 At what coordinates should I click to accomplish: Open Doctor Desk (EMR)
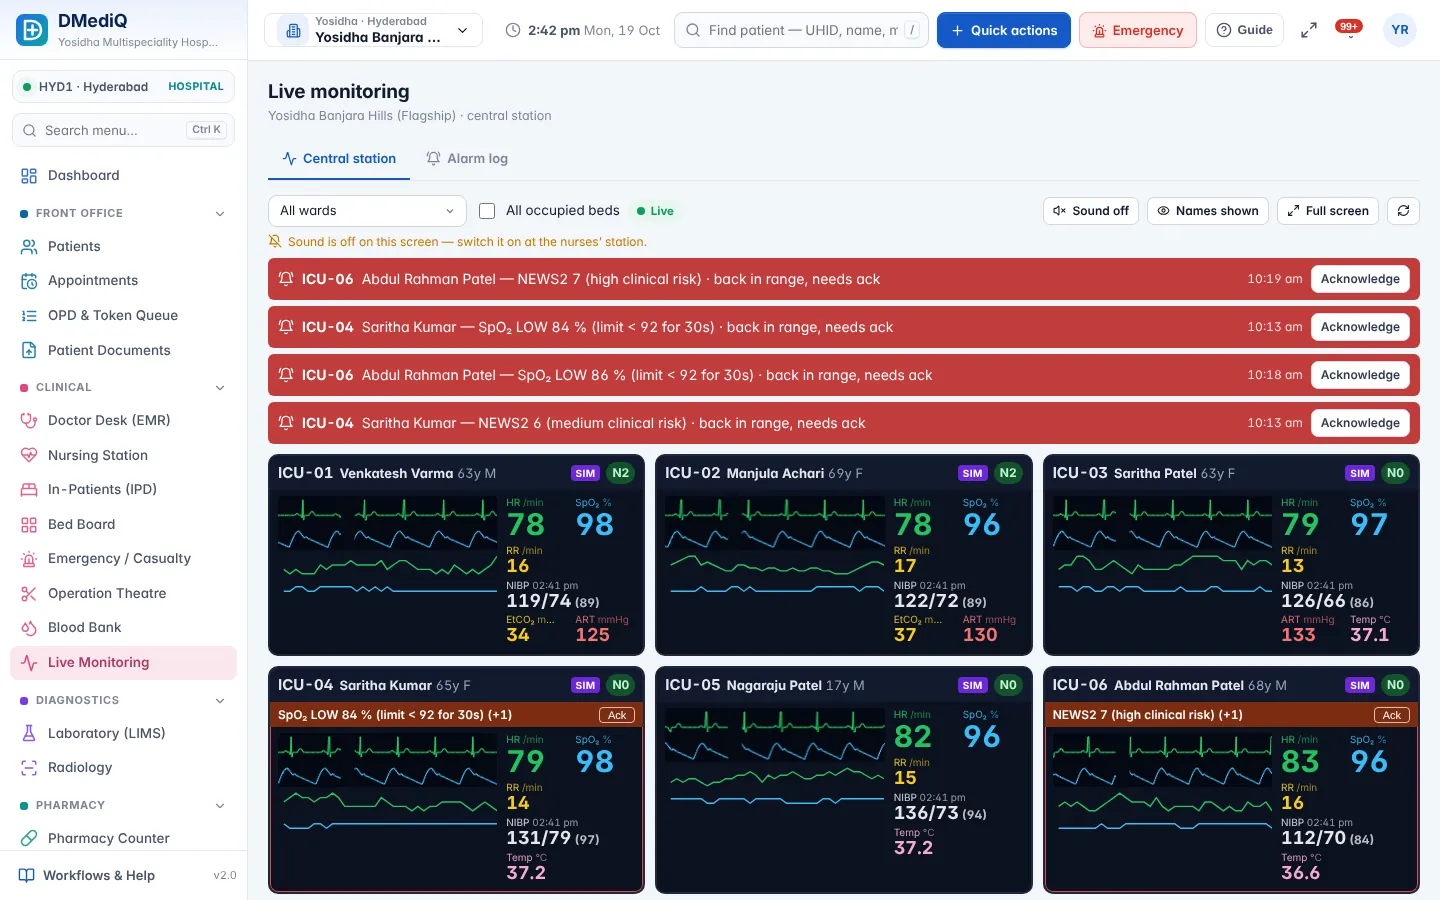123,421
